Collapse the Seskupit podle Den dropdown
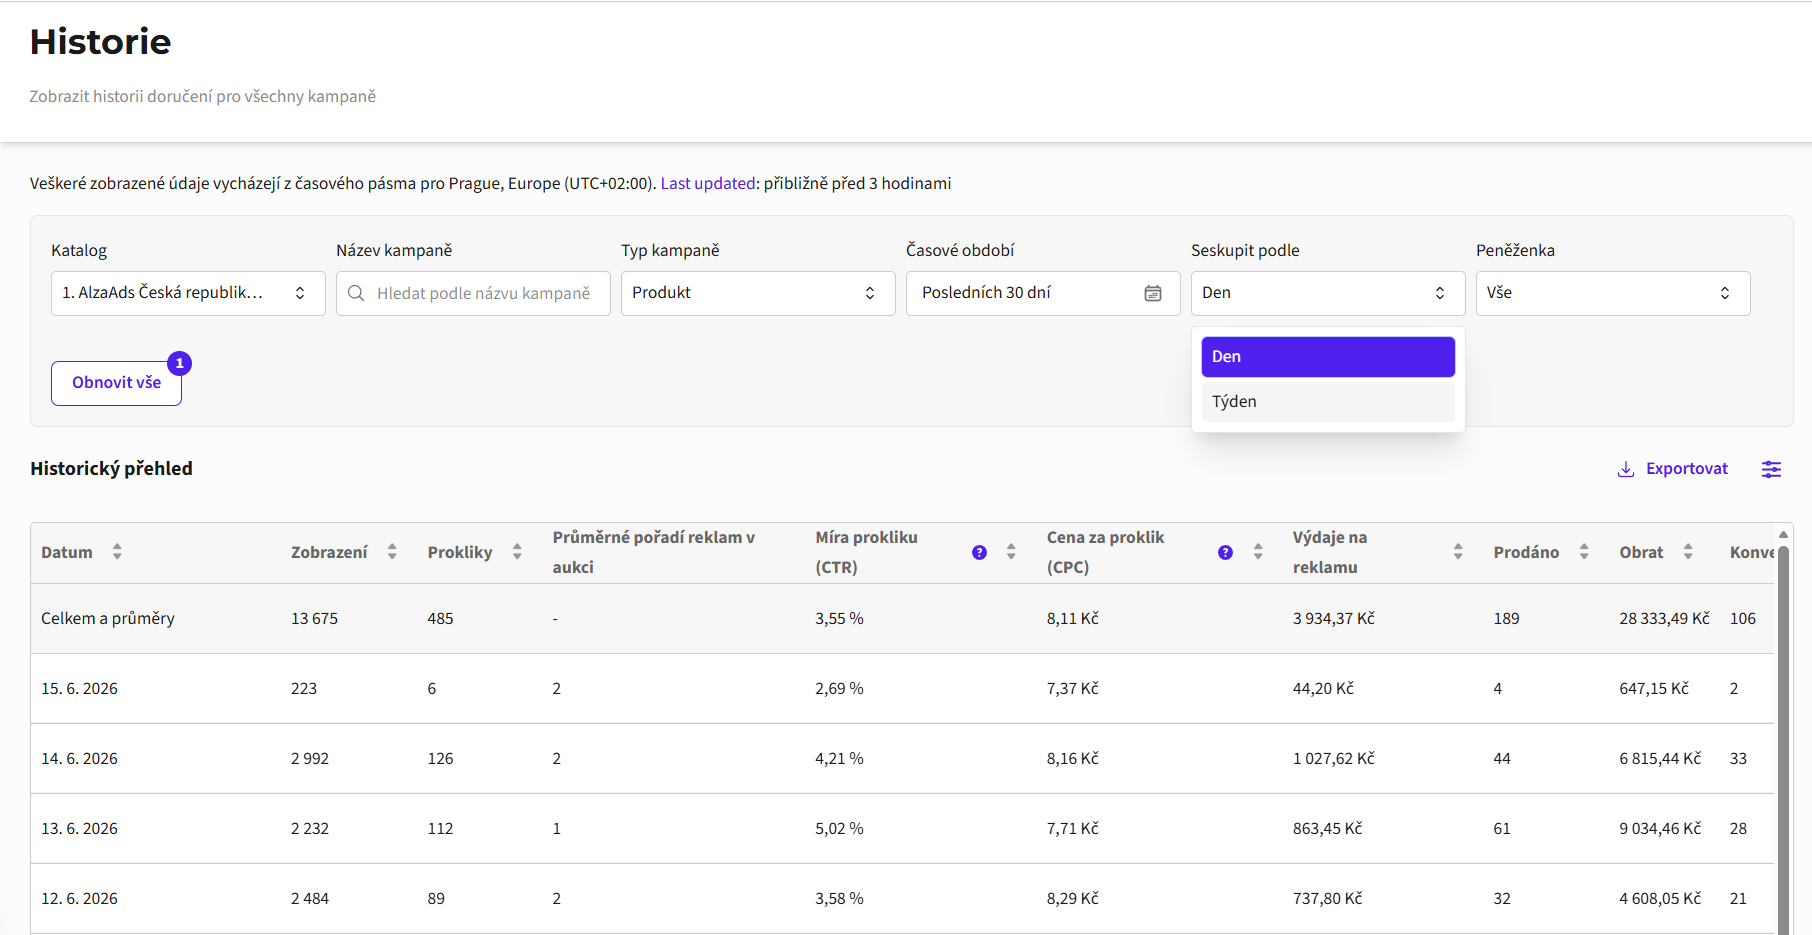This screenshot has height=935, width=1812. click(1328, 293)
